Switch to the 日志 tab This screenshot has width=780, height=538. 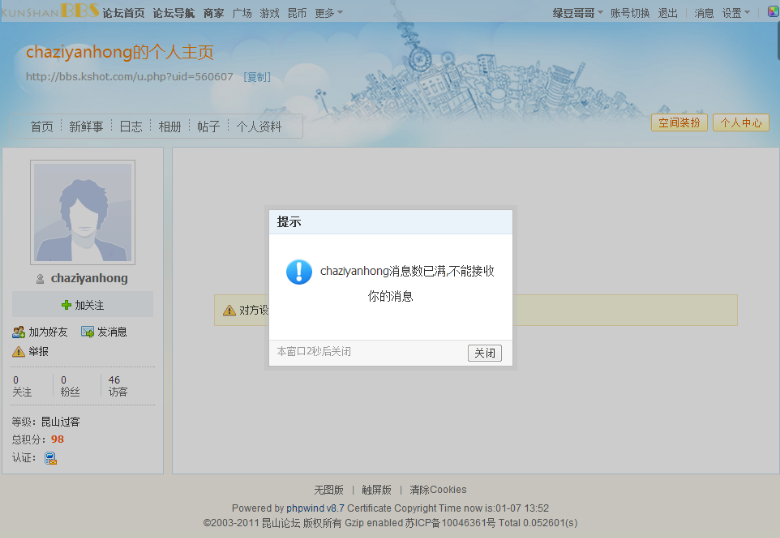tap(131, 127)
